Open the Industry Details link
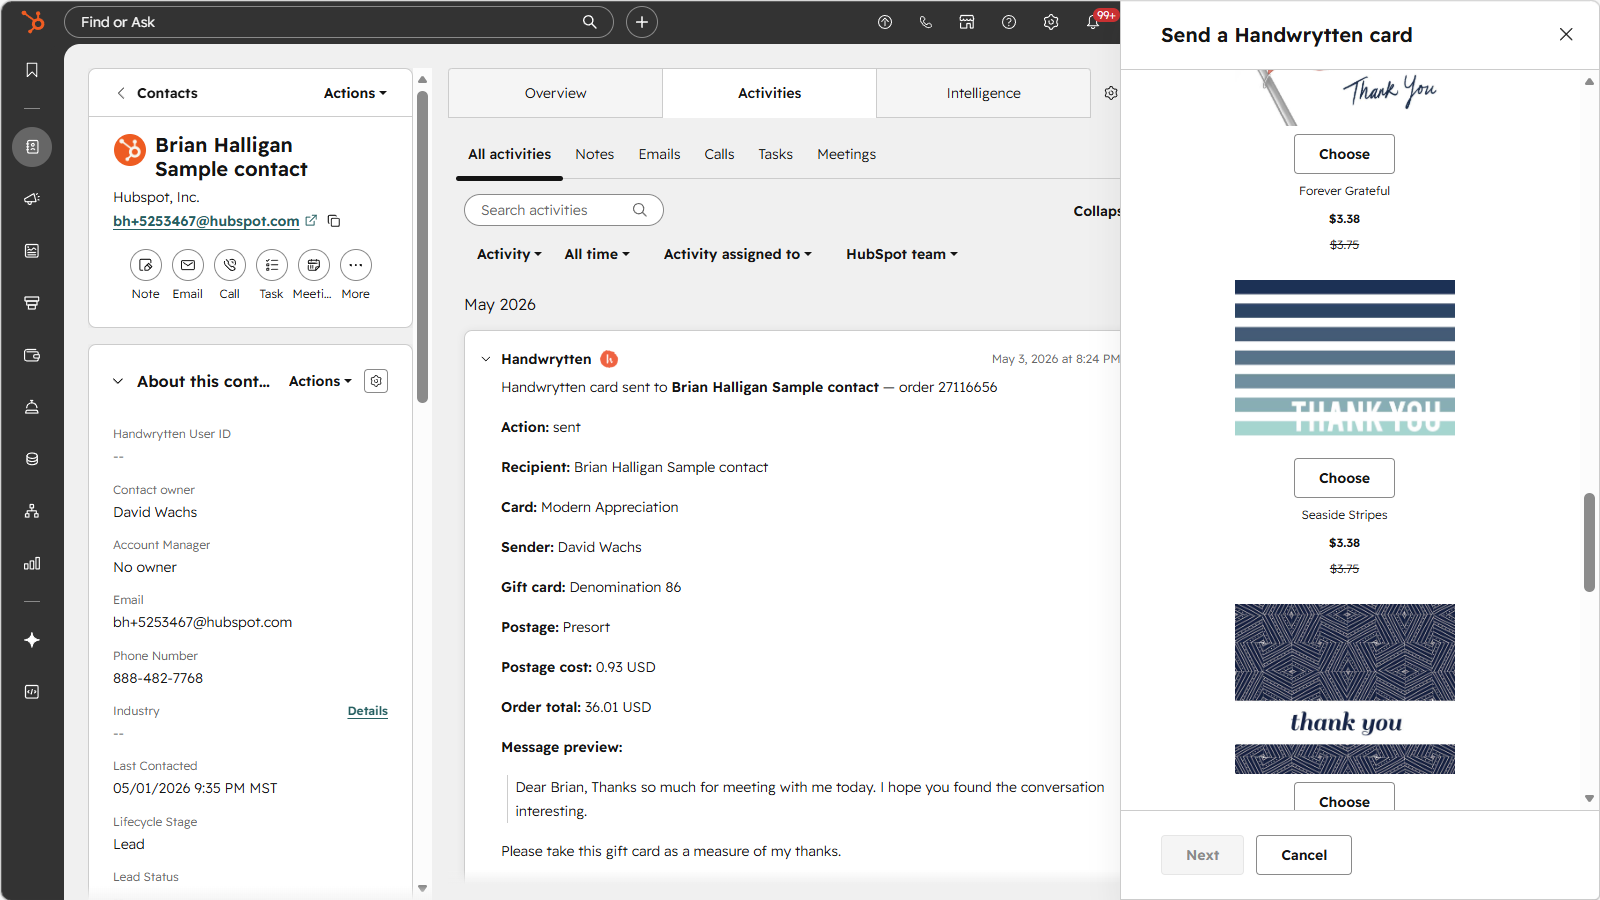The width and height of the screenshot is (1600, 900). [368, 711]
